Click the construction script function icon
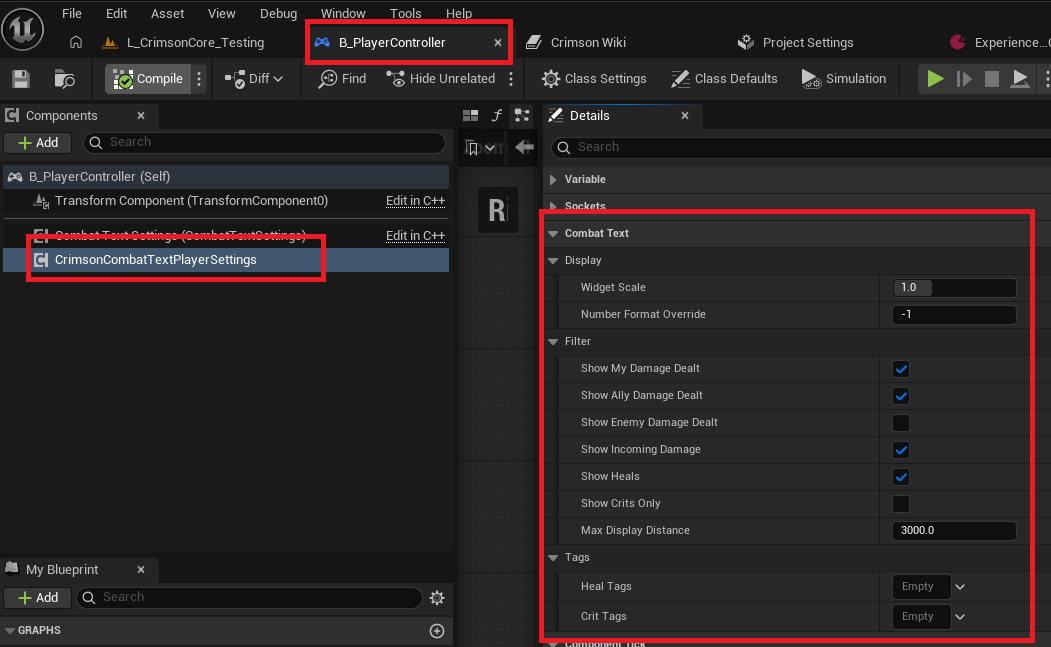 click(497, 115)
